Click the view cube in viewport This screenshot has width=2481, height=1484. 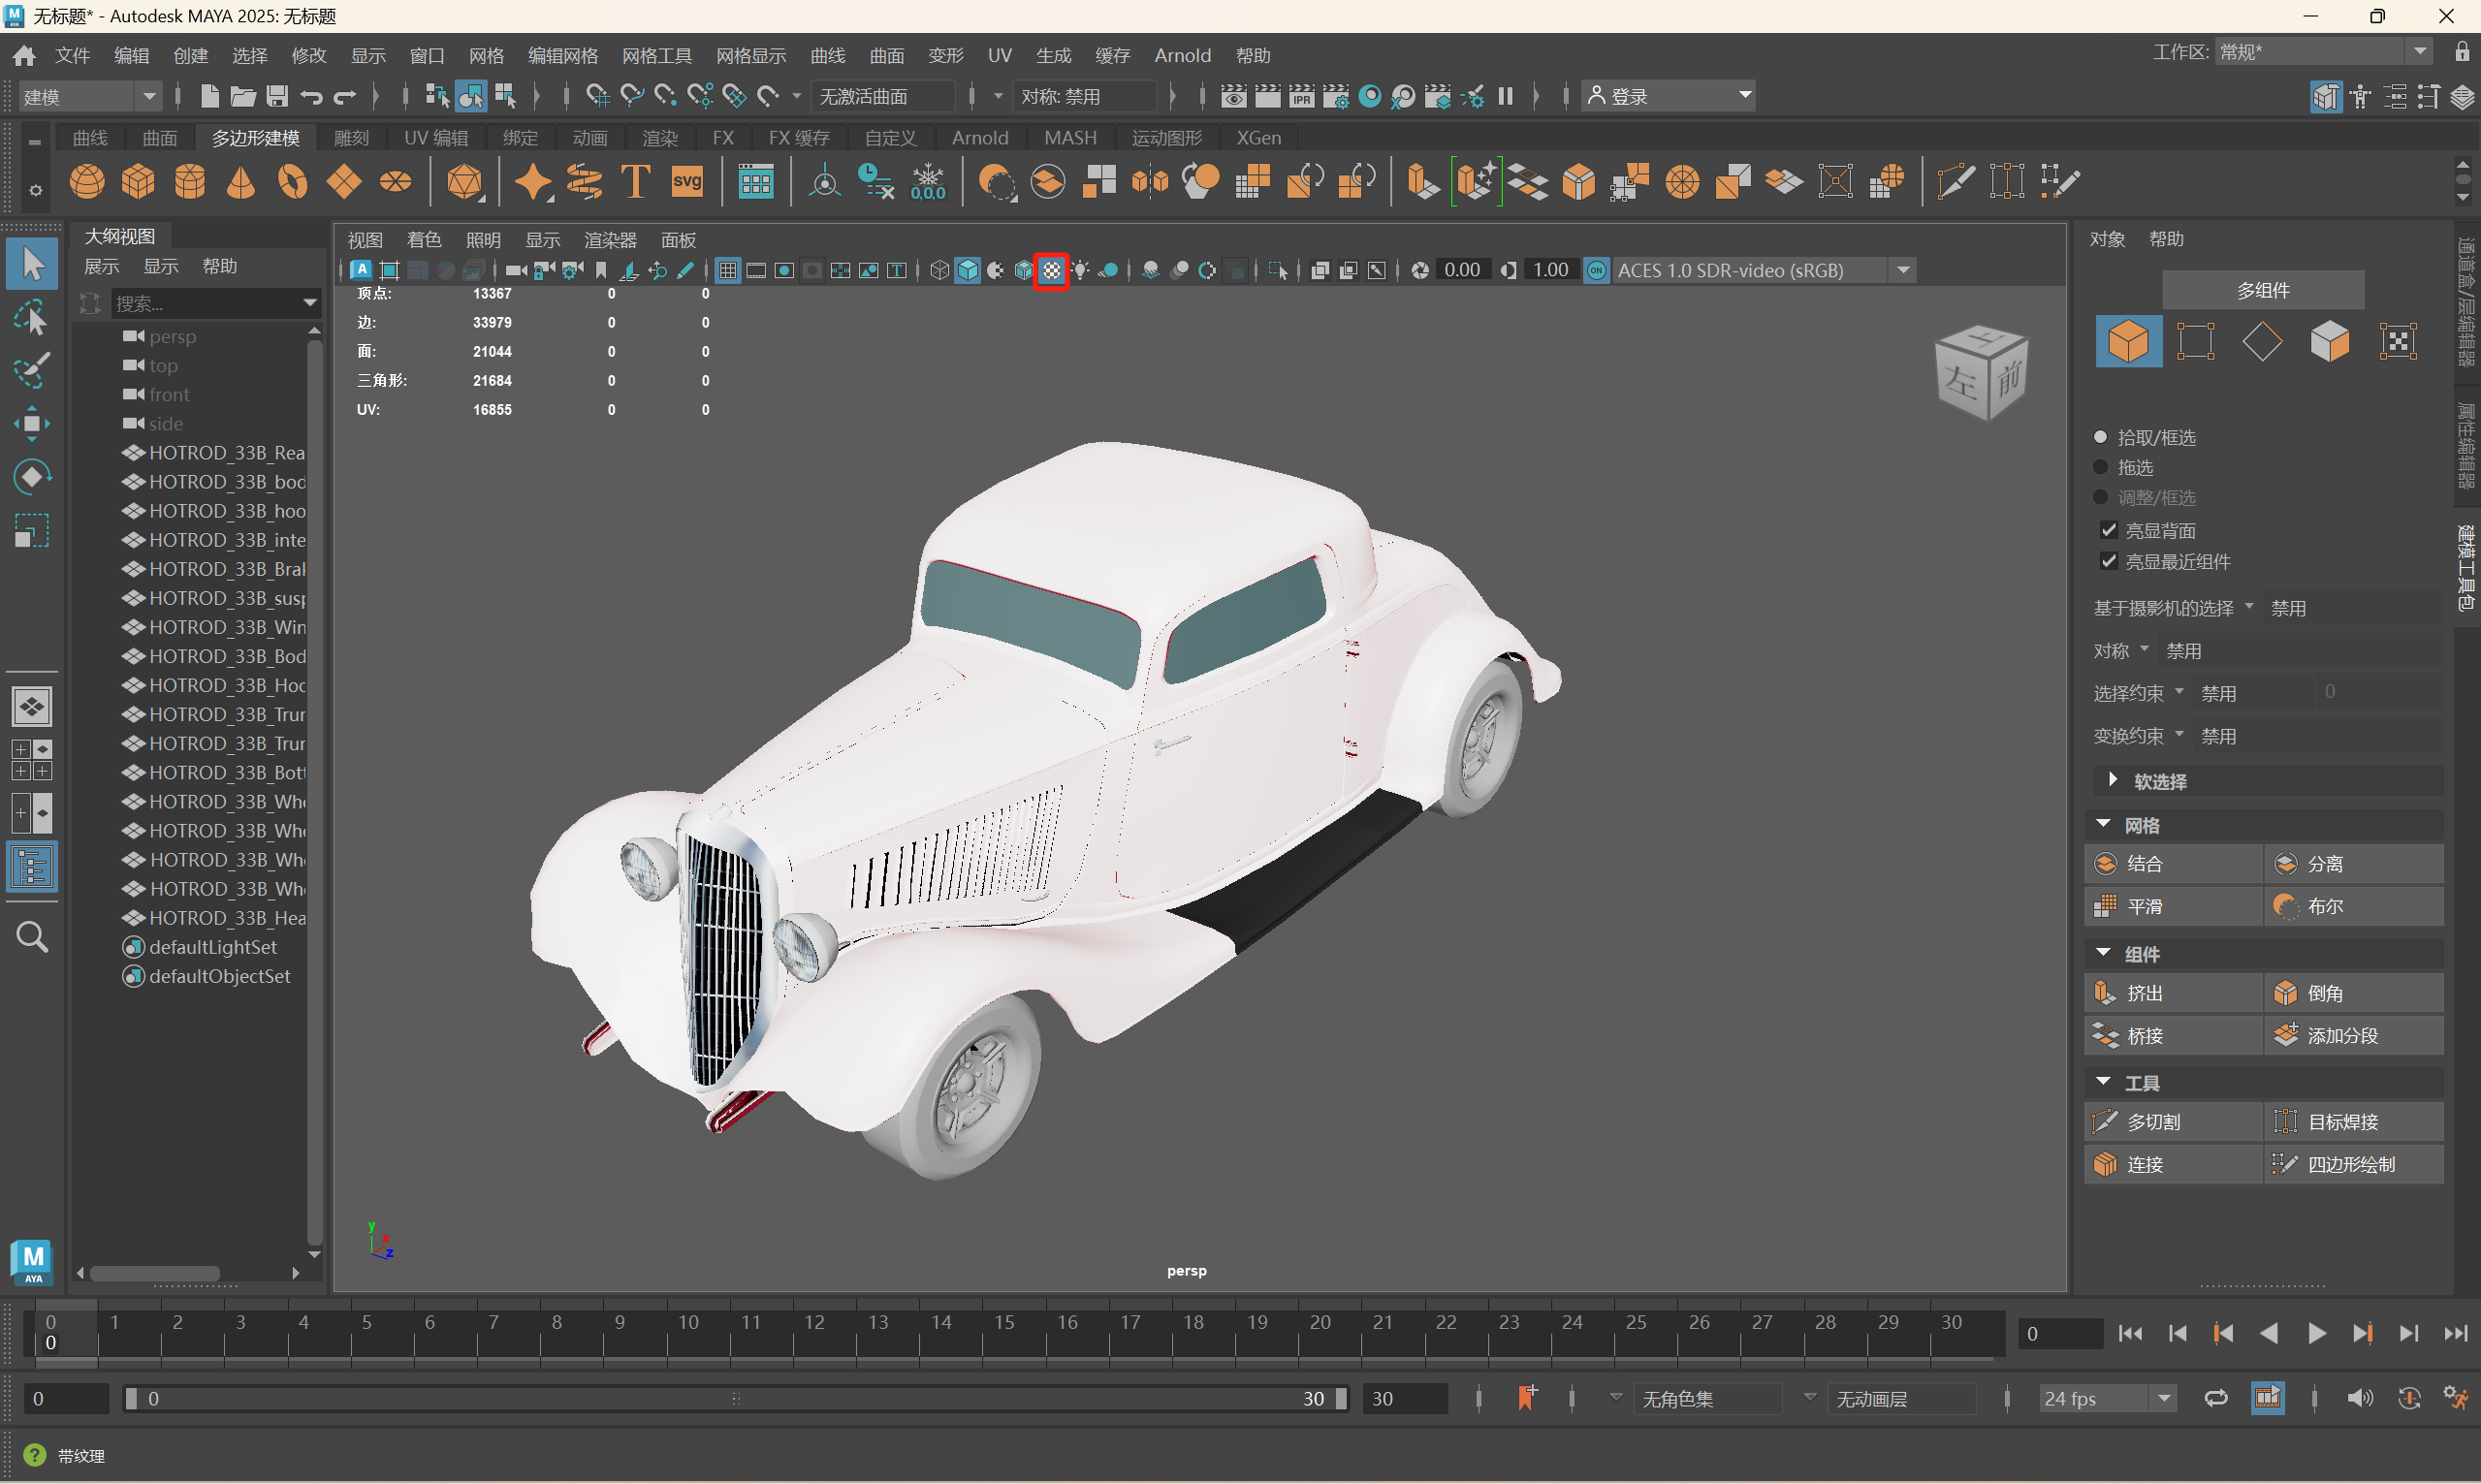(1982, 373)
